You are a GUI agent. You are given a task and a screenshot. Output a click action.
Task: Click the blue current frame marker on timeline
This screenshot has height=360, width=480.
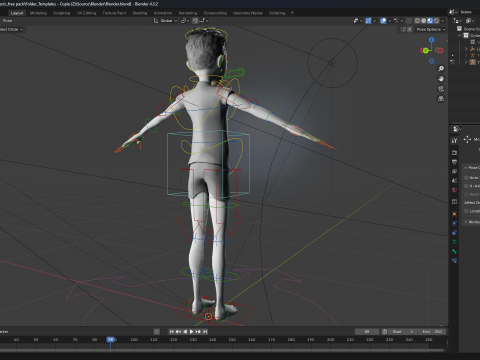click(110, 339)
